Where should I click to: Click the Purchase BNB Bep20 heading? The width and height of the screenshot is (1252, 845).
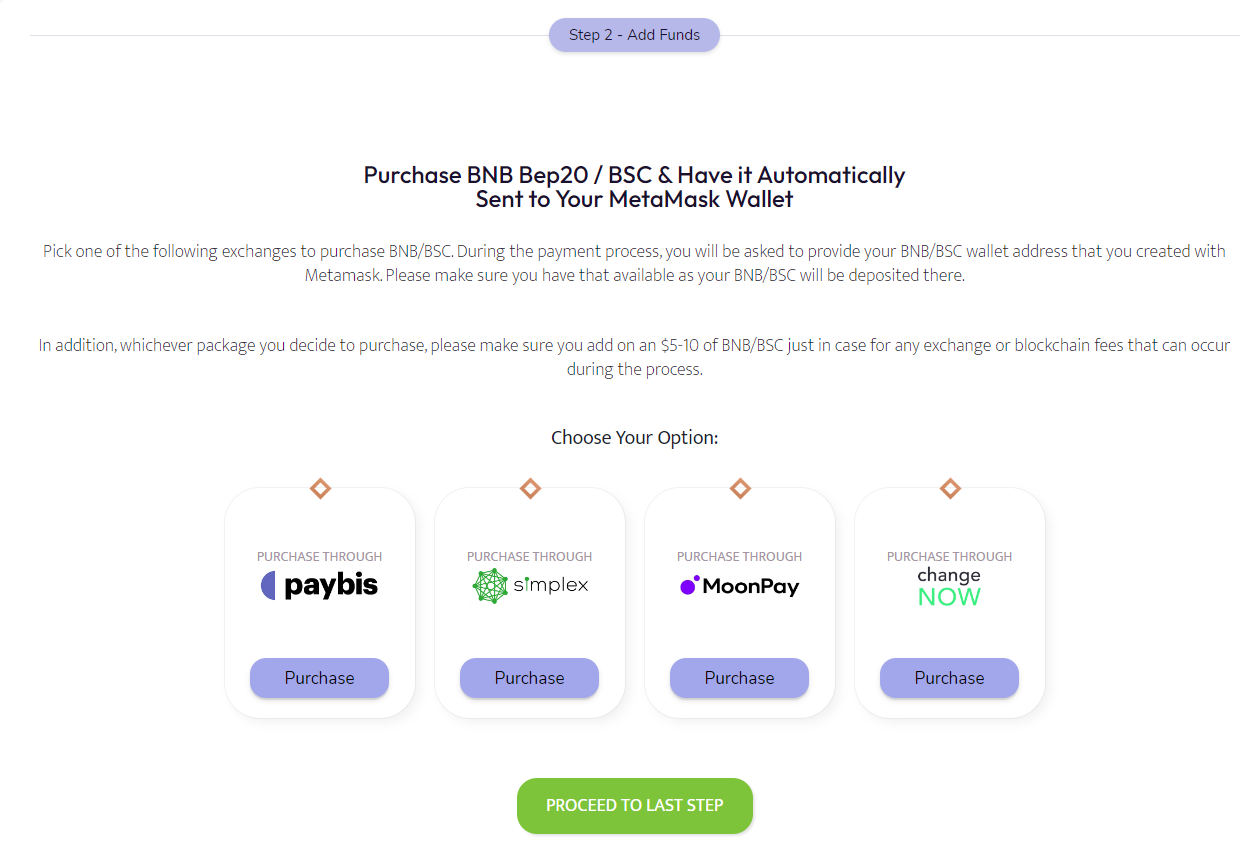[634, 187]
